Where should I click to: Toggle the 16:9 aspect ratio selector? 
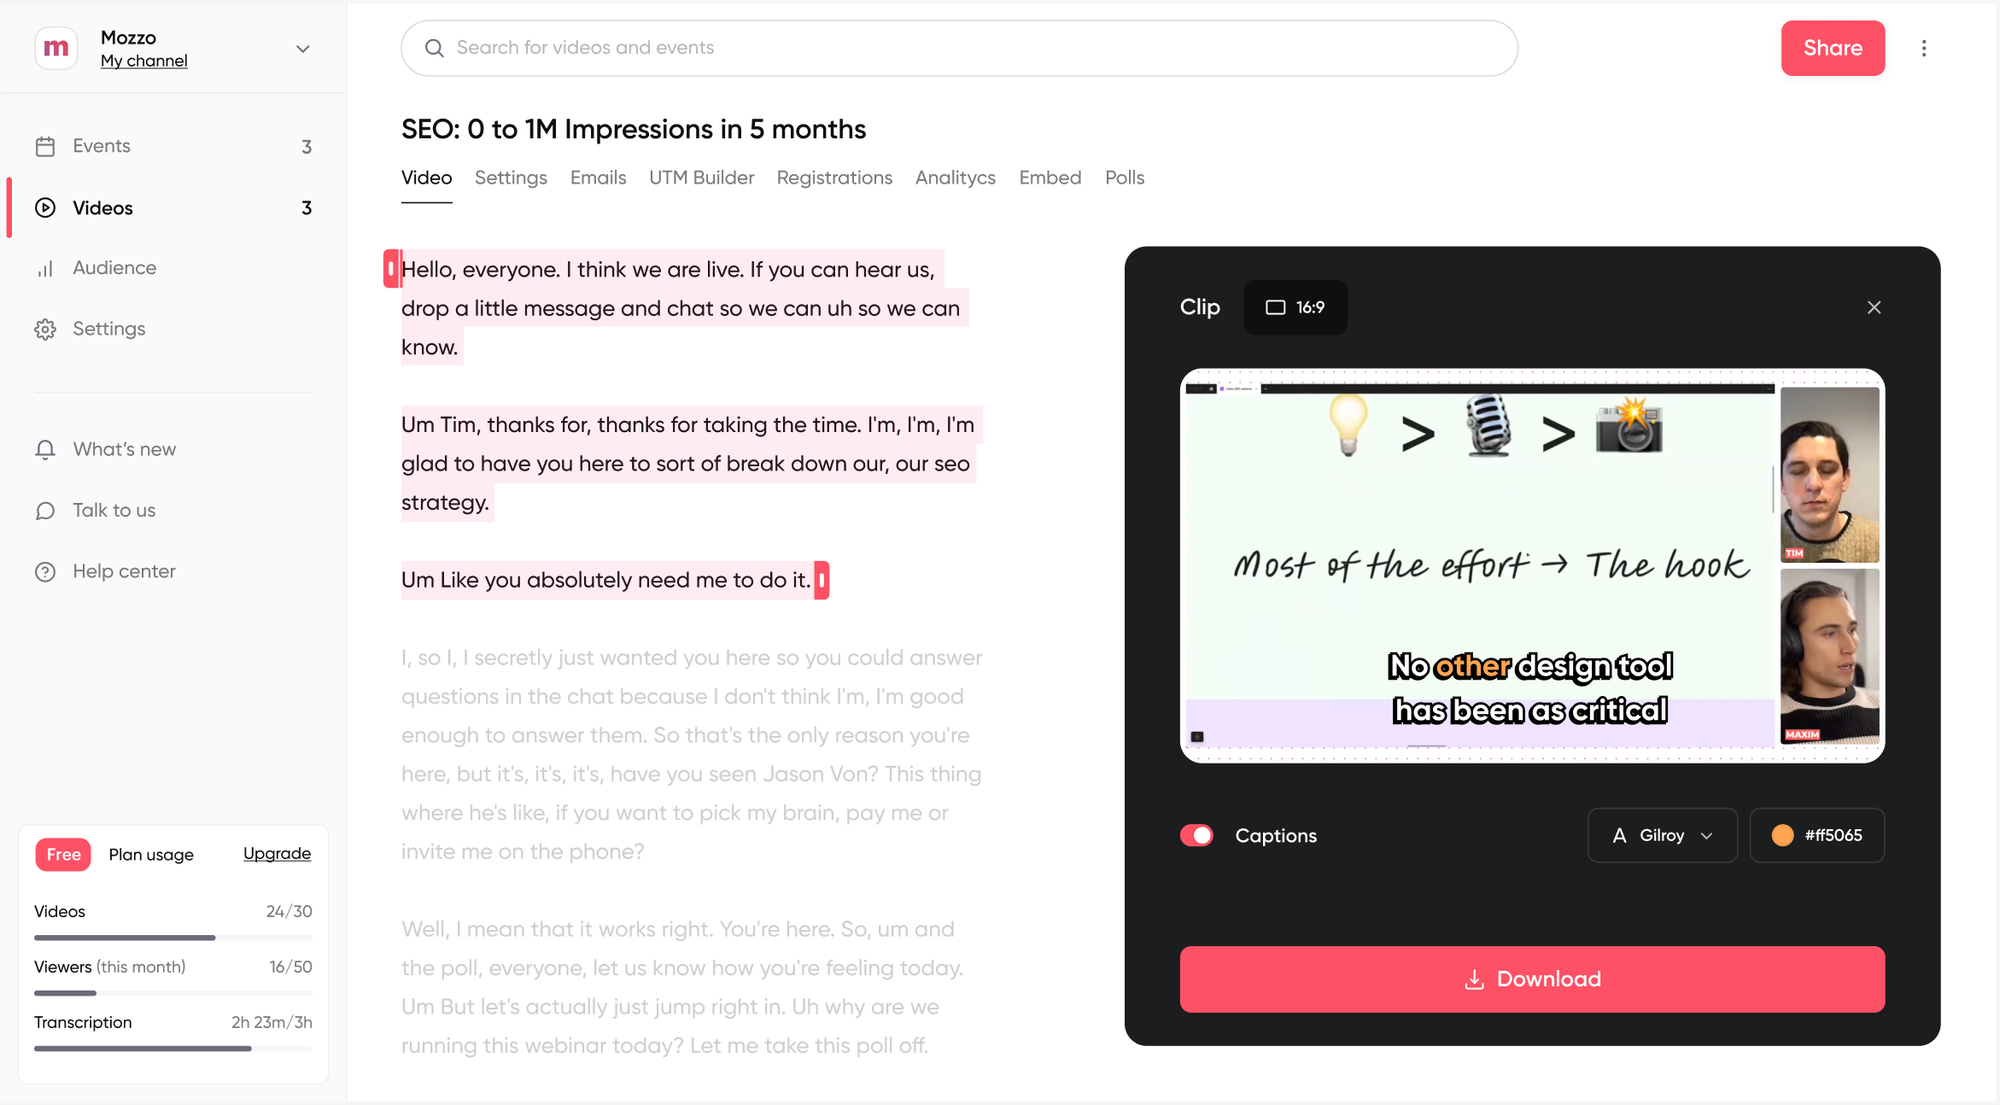(x=1294, y=306)
